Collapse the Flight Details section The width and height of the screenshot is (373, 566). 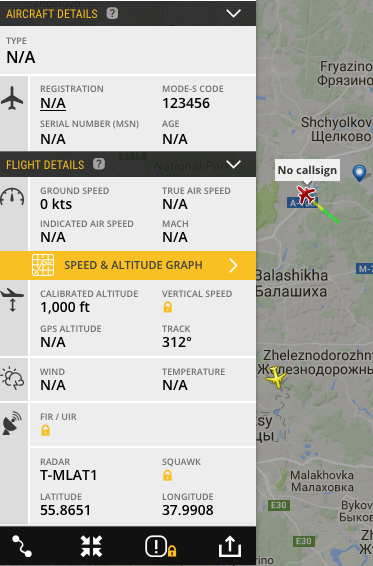click(233, 164)
